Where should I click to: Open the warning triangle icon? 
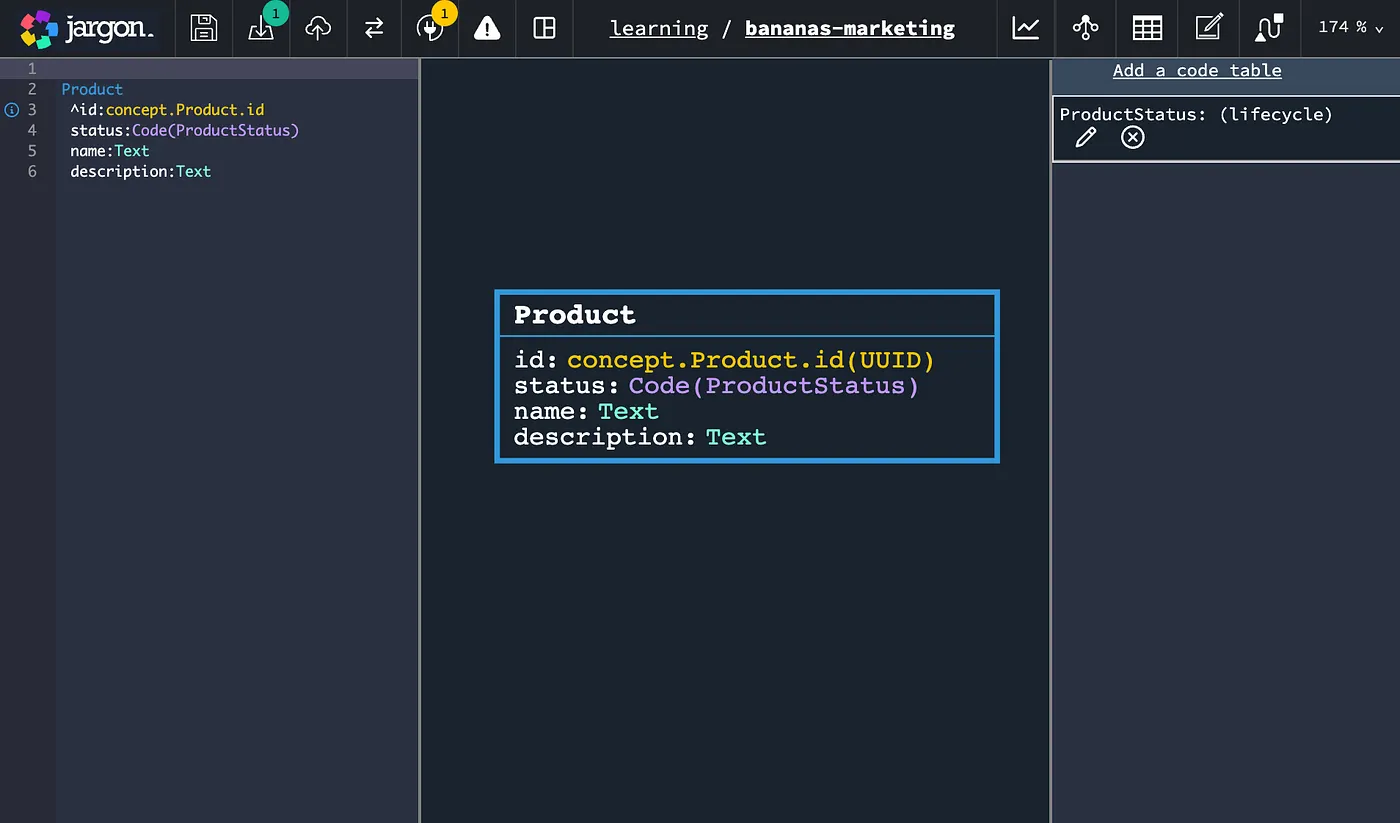coord(487,29)
